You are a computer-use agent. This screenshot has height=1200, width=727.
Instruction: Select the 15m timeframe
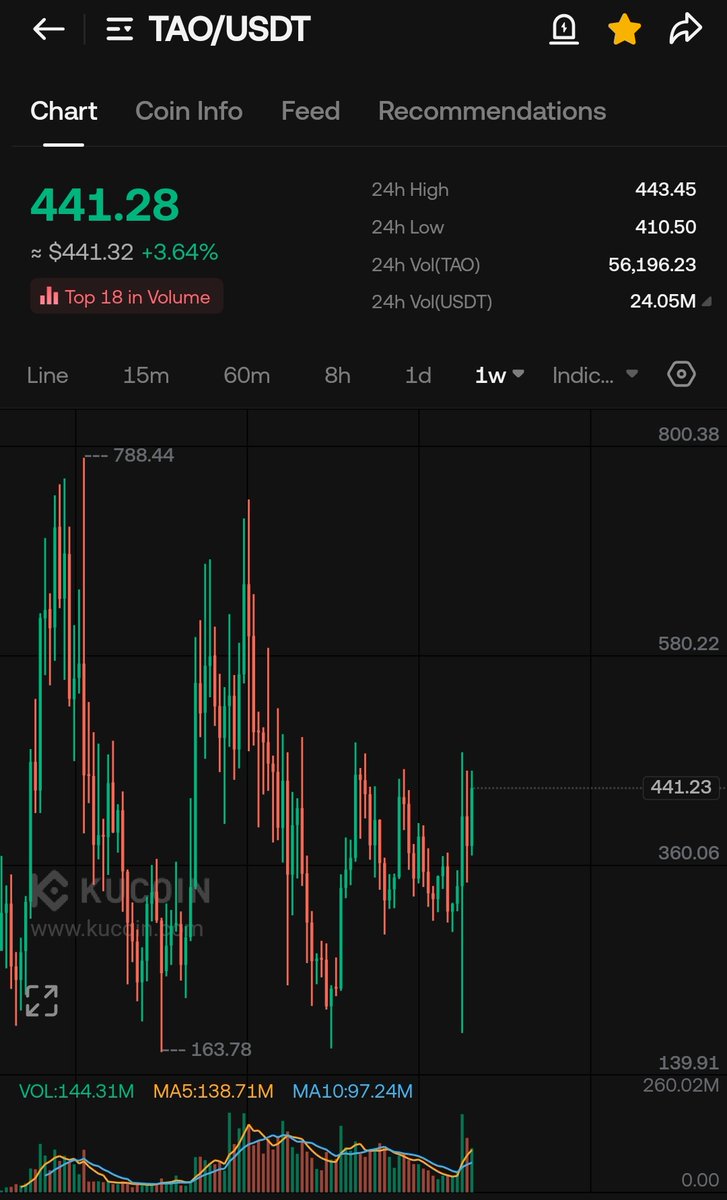coord(146,375)
